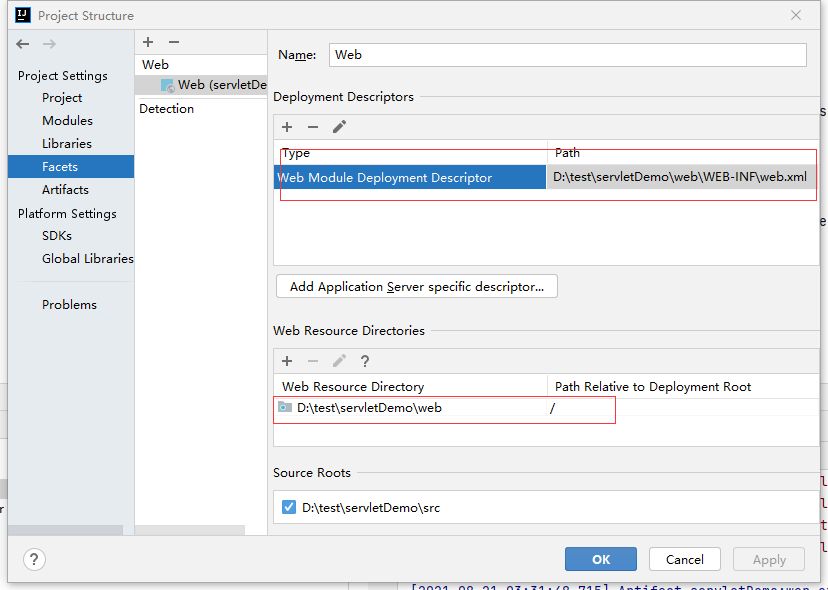Remove the selected deployment descriptor
Image resolution: width=828 pixels, height=590 pixels.
pyautogui.click(x=313, y=127)
